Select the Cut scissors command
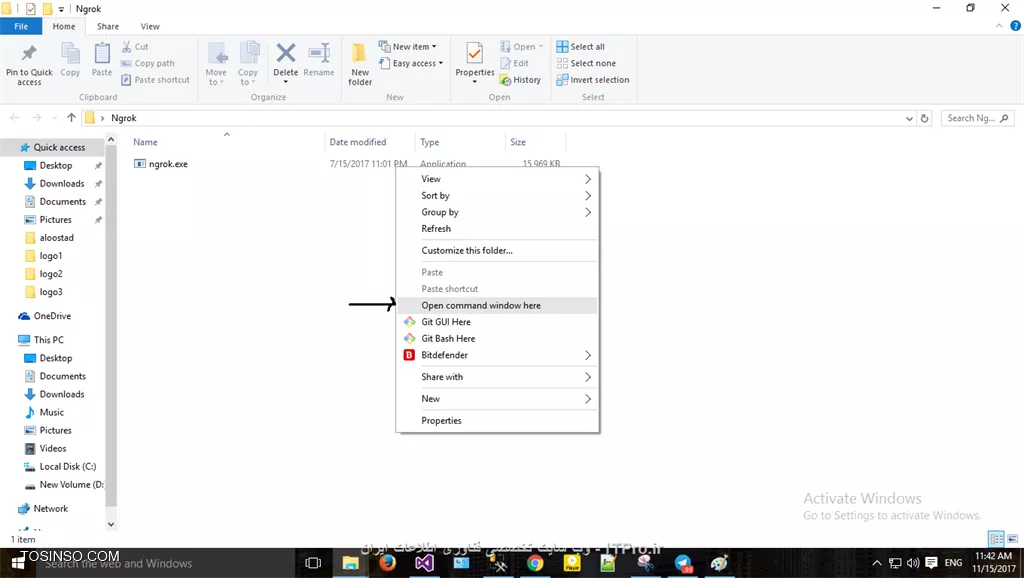1024x578 pixels. 135,46
